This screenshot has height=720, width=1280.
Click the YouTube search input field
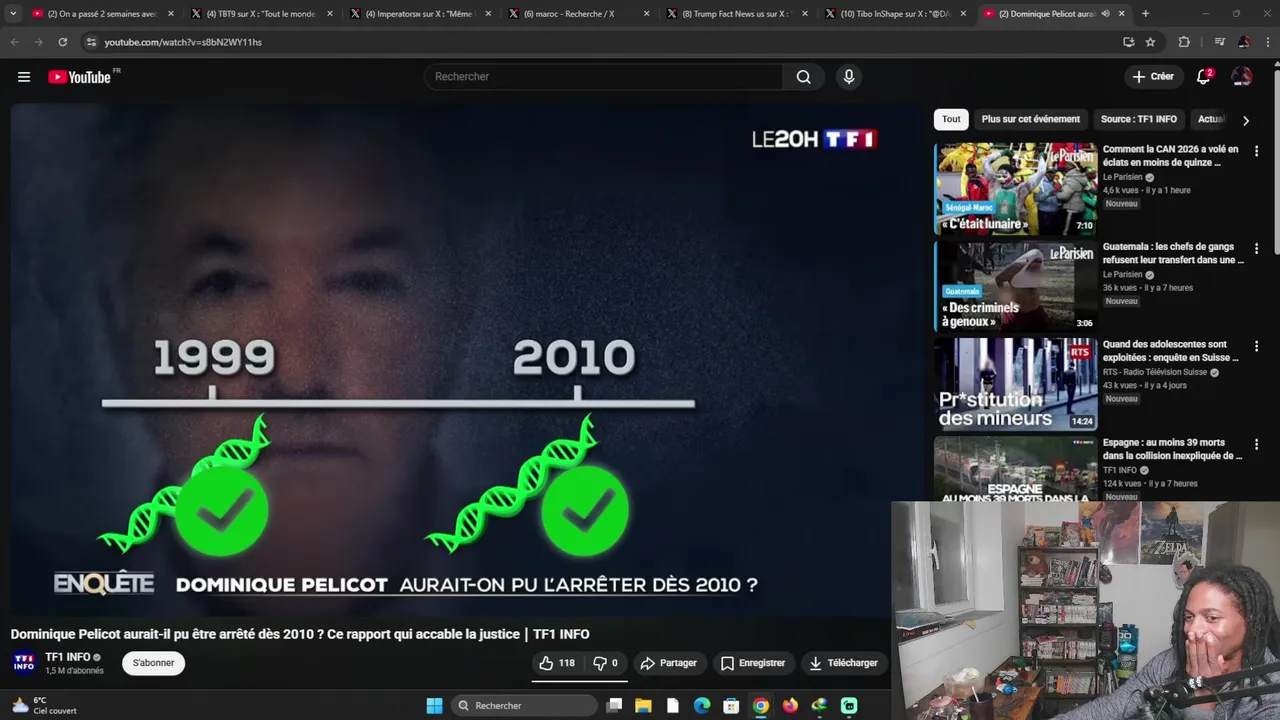604,77
